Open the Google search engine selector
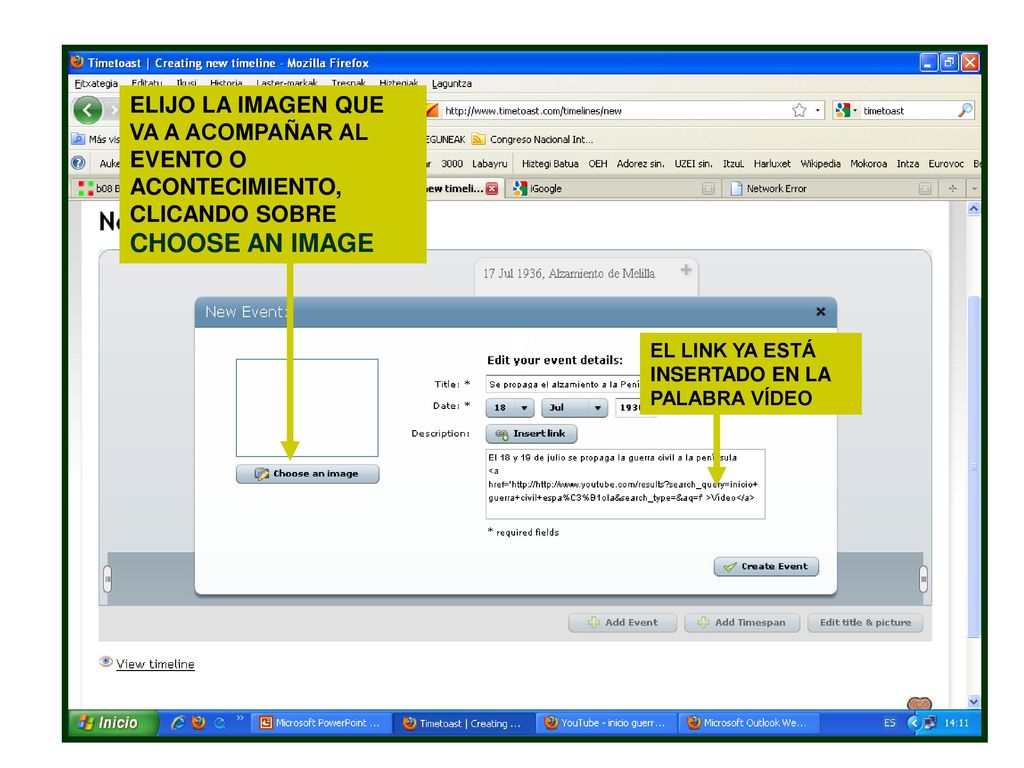 [846, 110]
